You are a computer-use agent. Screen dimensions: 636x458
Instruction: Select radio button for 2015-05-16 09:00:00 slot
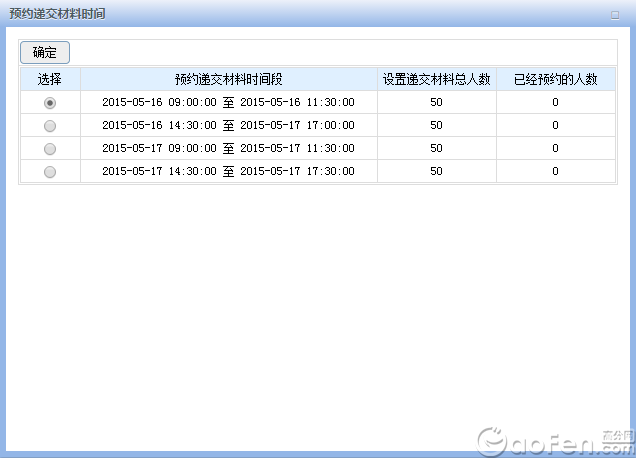pyautogui.click(x=50, y=103)
